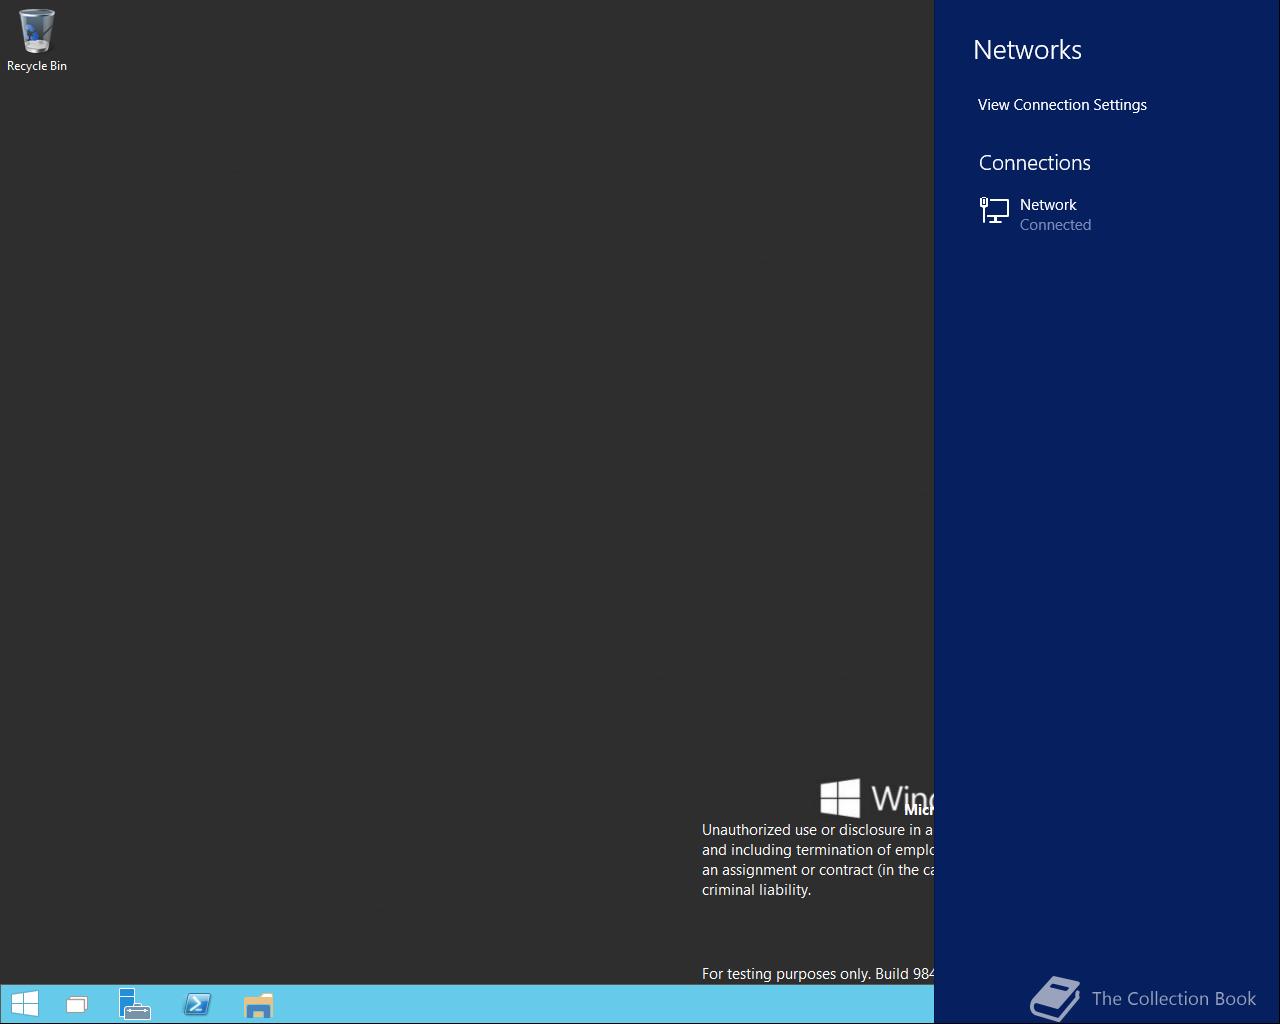Open File Explorer from the taskbar
Image resolution: width=1280 pixels, height=1024 pixels.
click(258, 1004)
